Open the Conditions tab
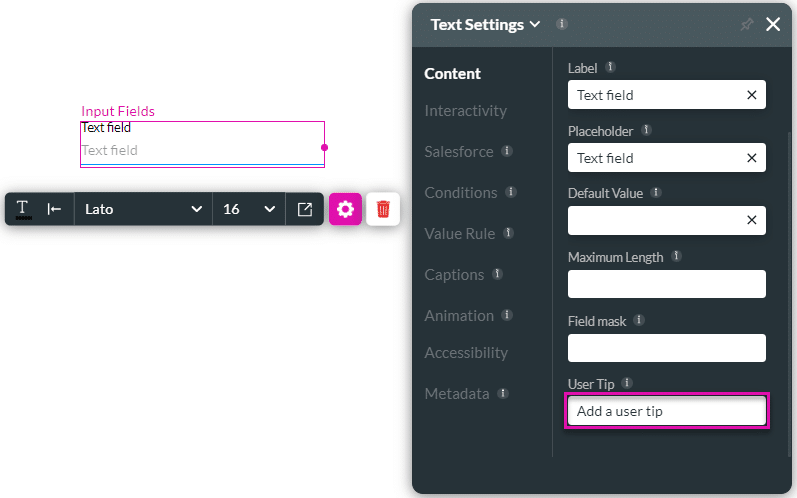Viewport: 797px width, 498px height. (x=460, y=192)
